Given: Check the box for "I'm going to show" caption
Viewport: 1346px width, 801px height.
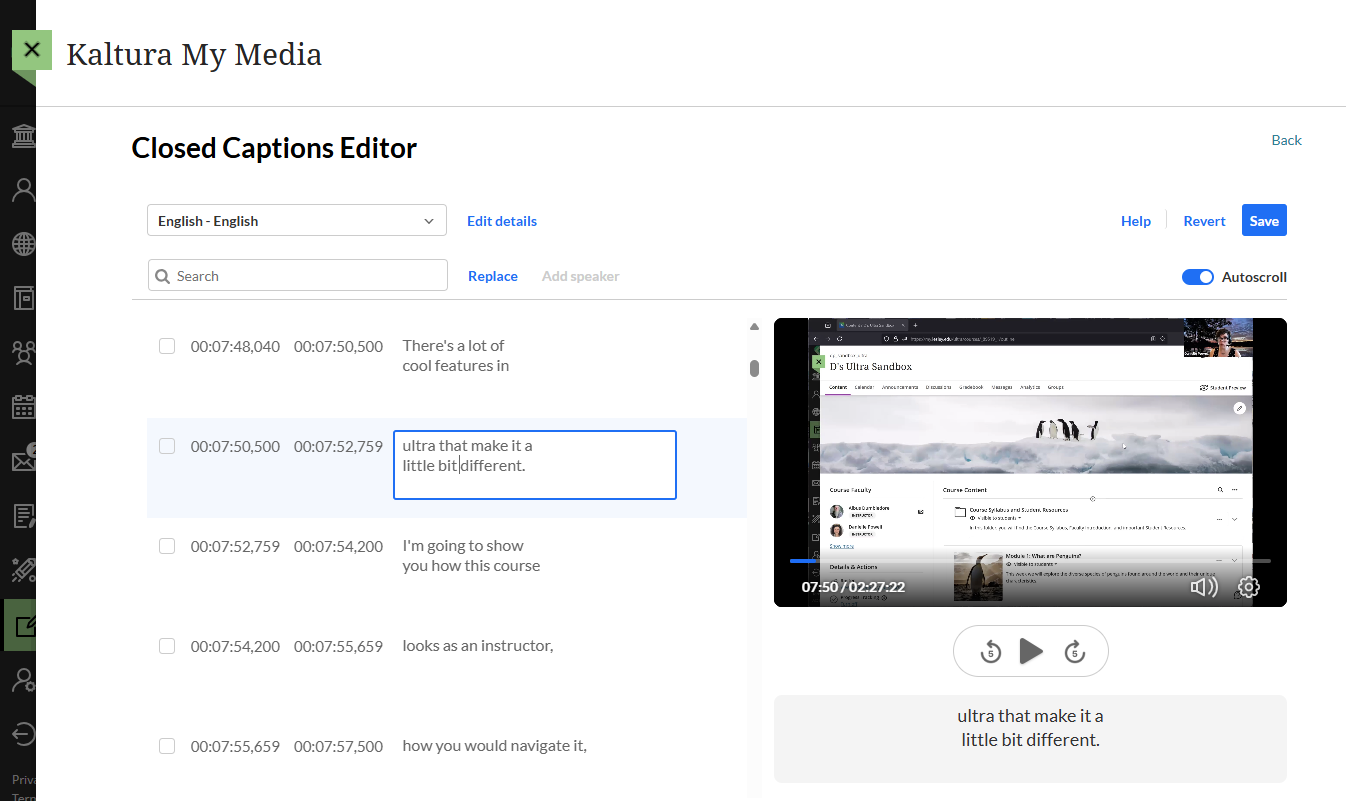Looking at the screenshot, I should (167, 546).
